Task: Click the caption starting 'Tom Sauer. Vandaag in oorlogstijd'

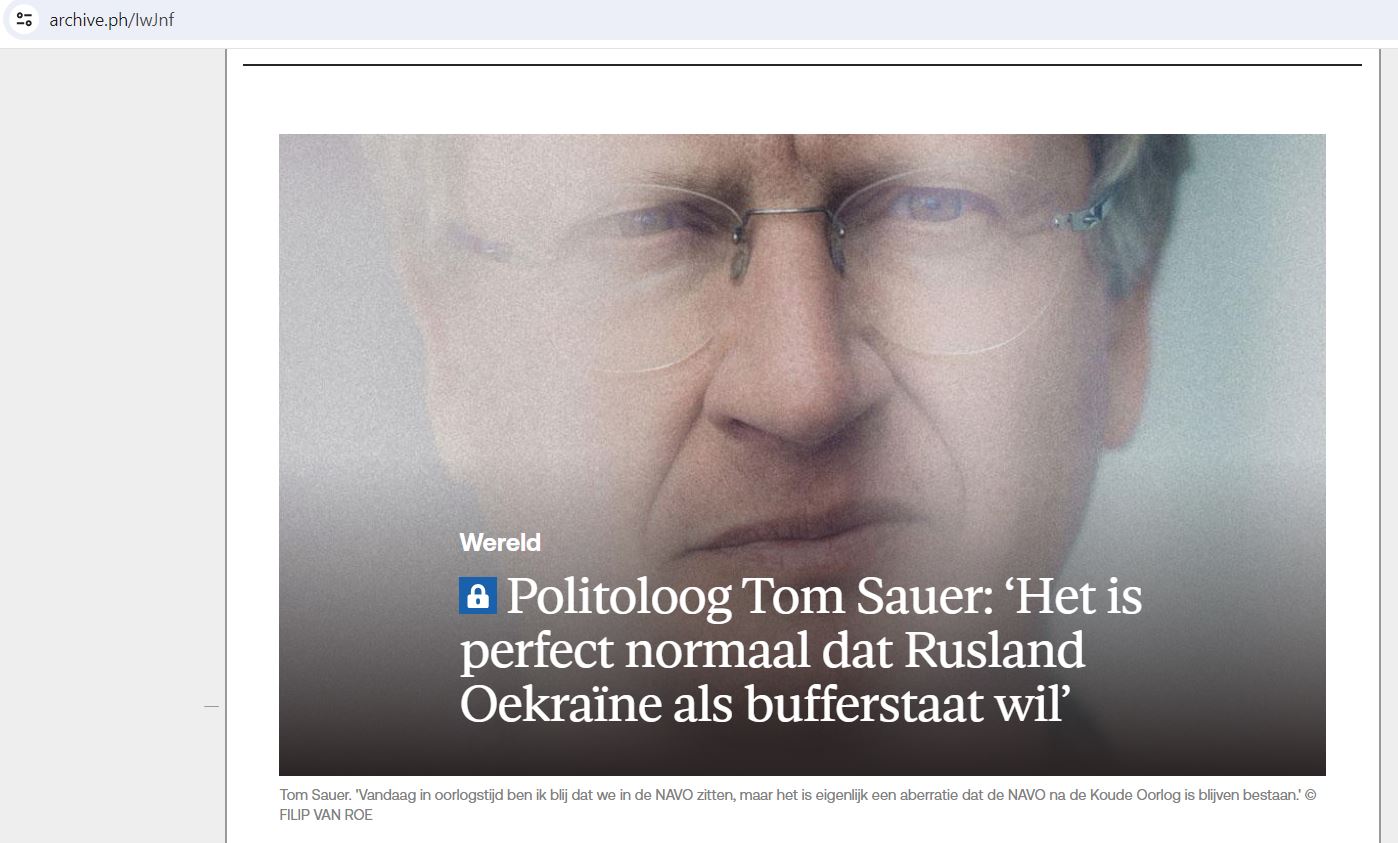Action: point(798,805)
